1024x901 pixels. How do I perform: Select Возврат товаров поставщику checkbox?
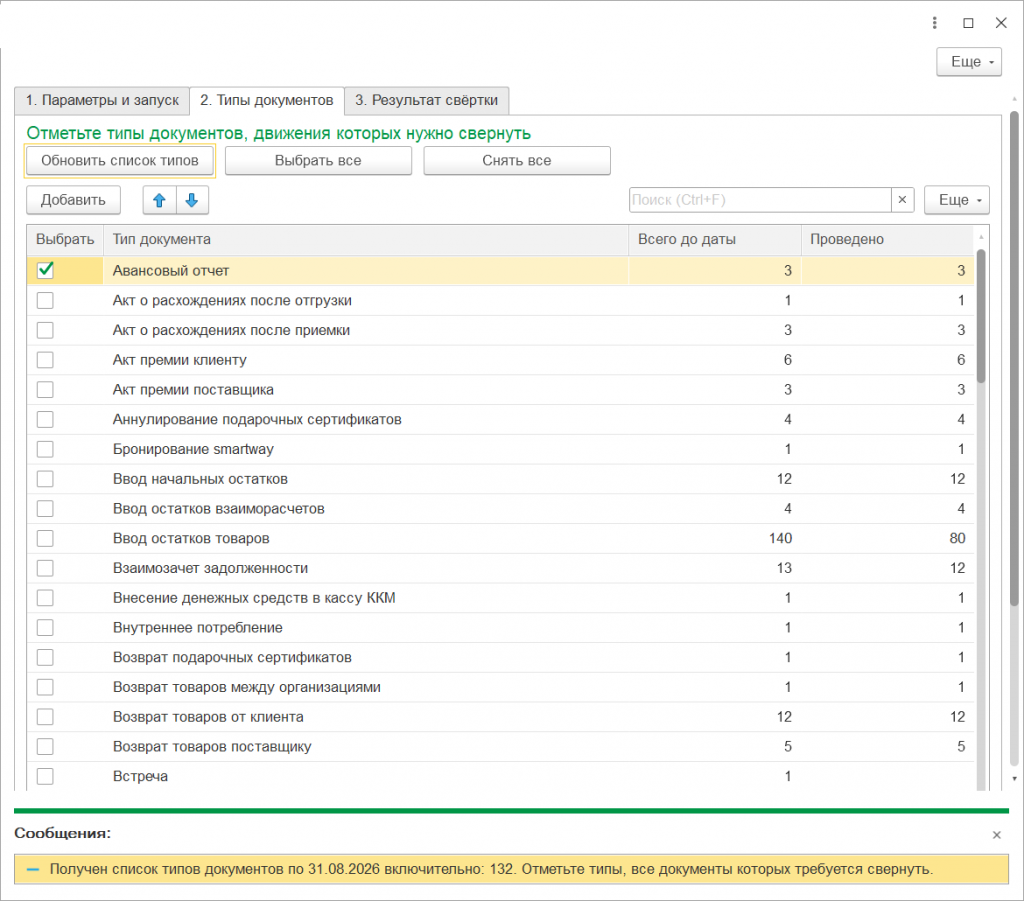45,746
